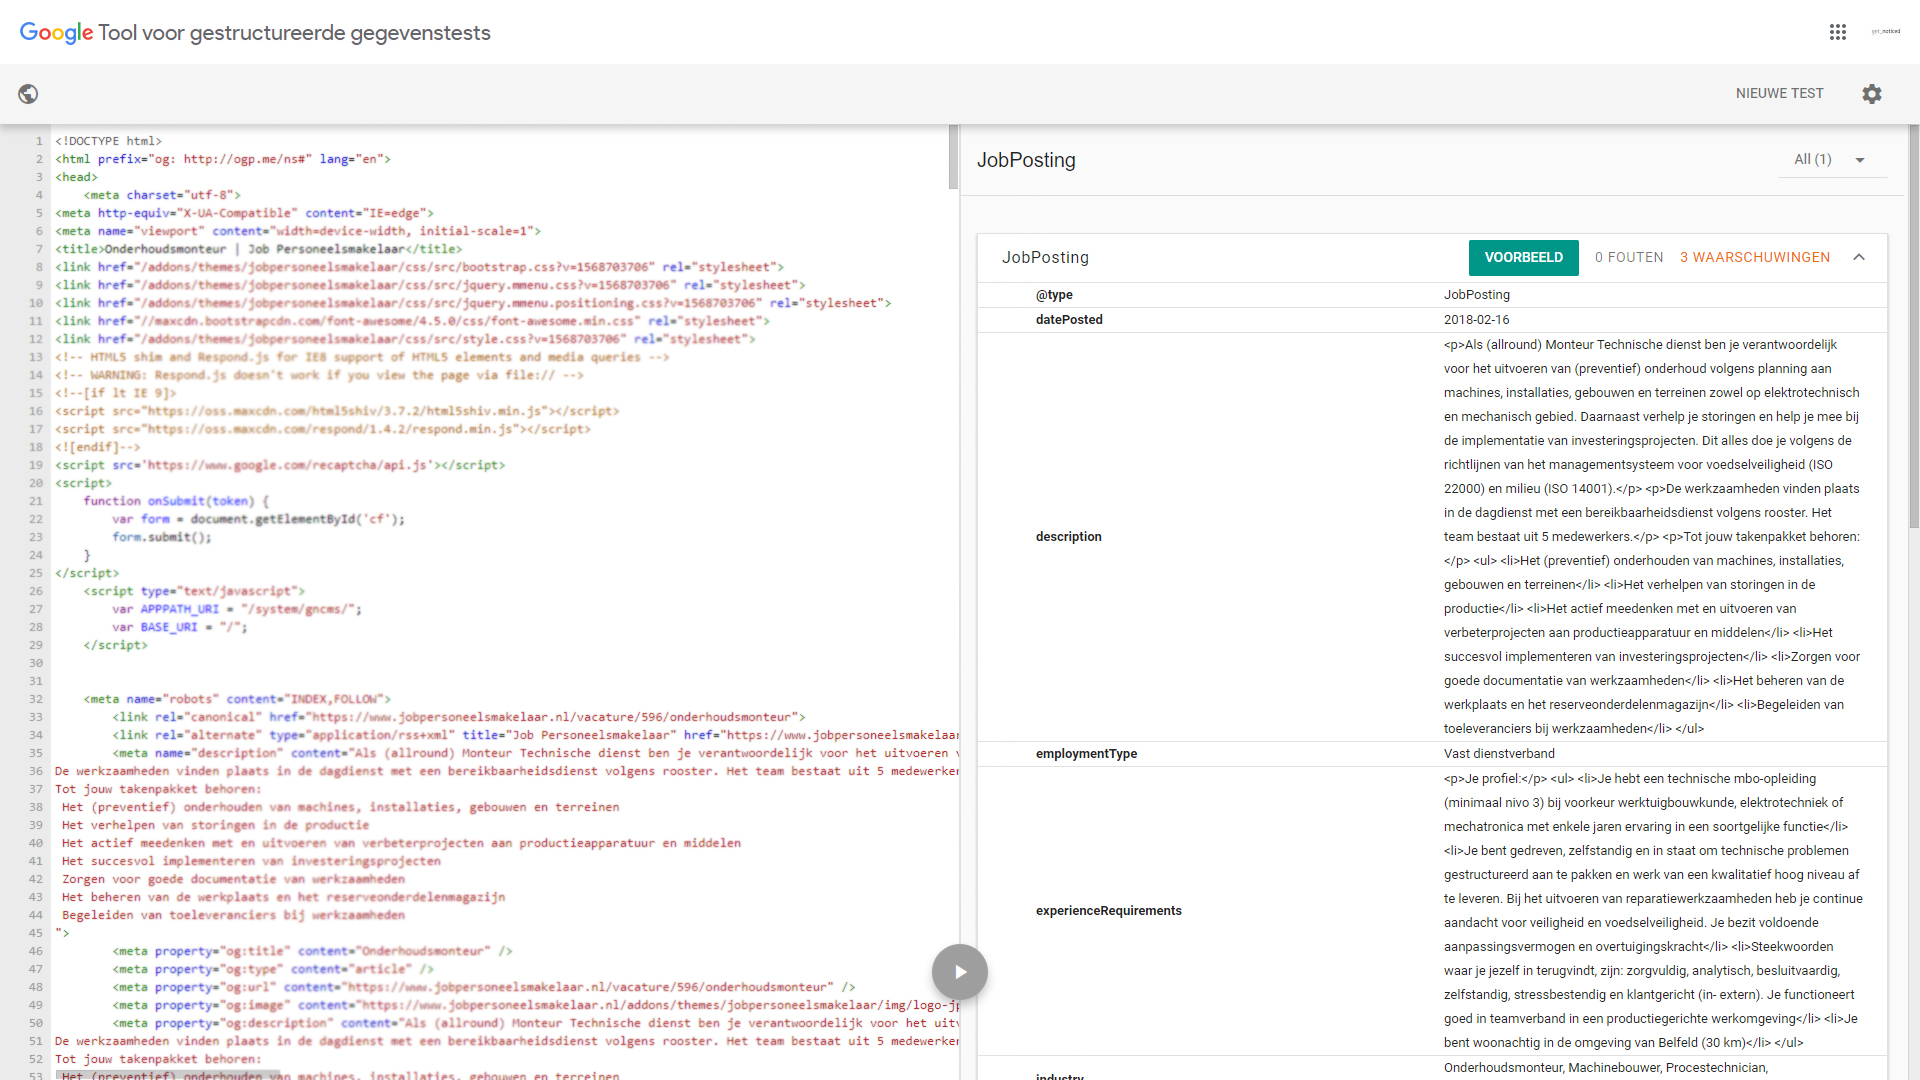The height and width of the screenshot is (1080, 1920).
Task: Click the recaptcha script line in code
Action: pyautogui.click(x=280, y=465)
